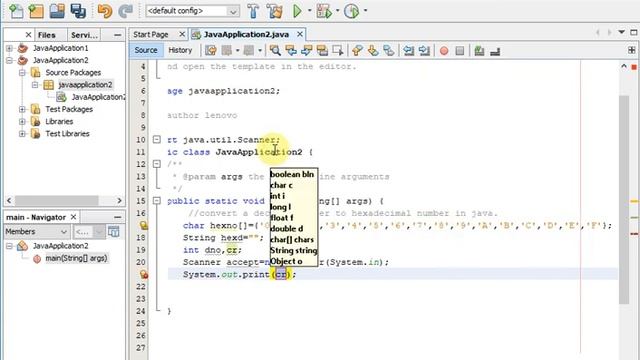The image size is (640, 360).
Task: Close the JavaApplication2.java tab
Action: coord(300,34)
